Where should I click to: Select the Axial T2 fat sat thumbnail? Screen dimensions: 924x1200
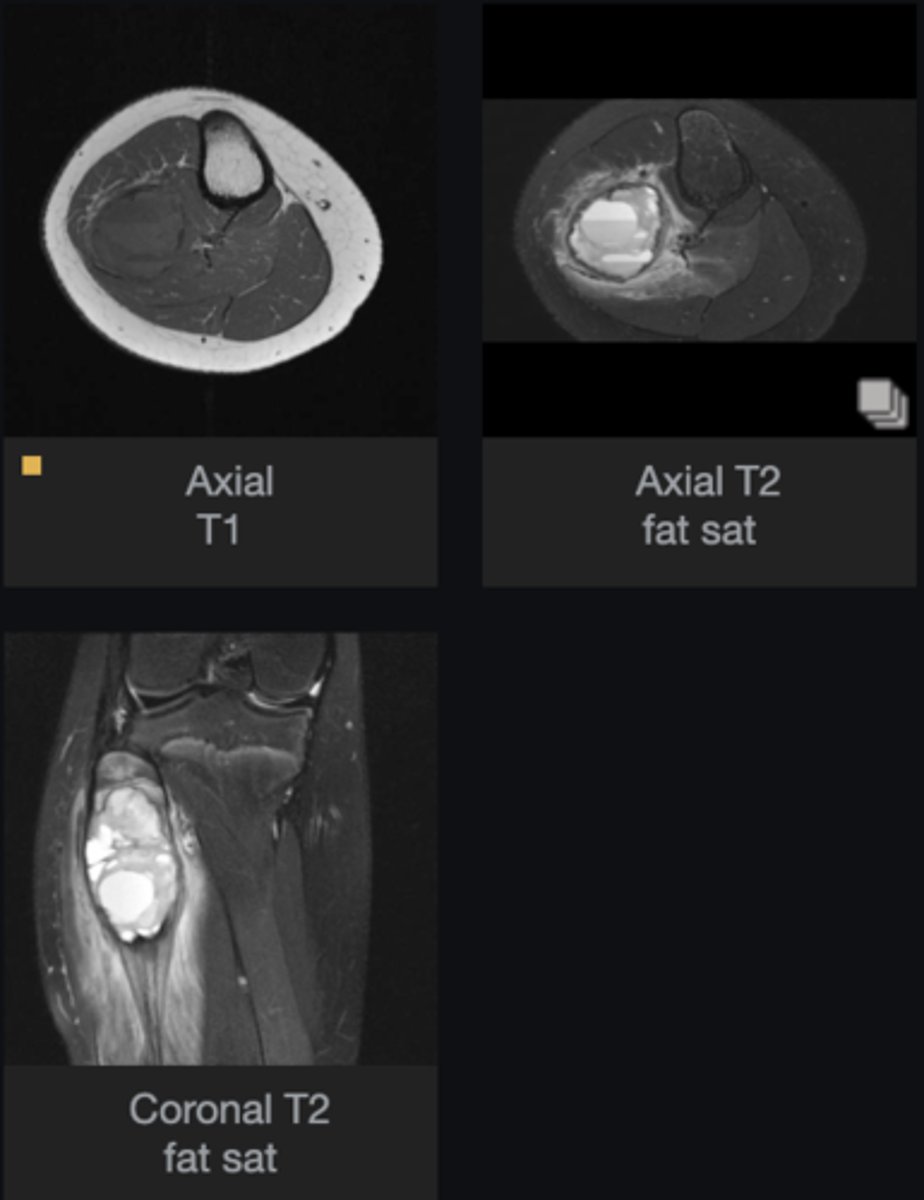click(x=699, y=220)
